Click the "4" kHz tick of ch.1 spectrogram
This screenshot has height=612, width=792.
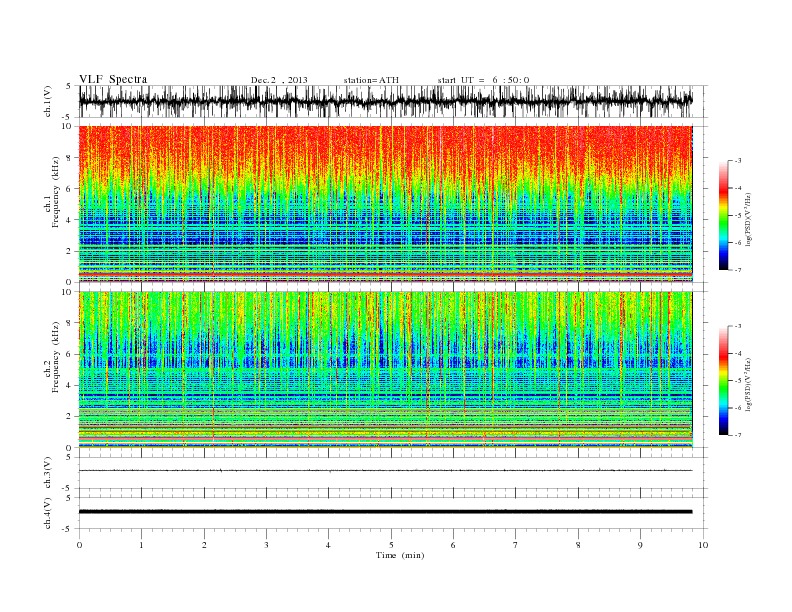[70, 220]
